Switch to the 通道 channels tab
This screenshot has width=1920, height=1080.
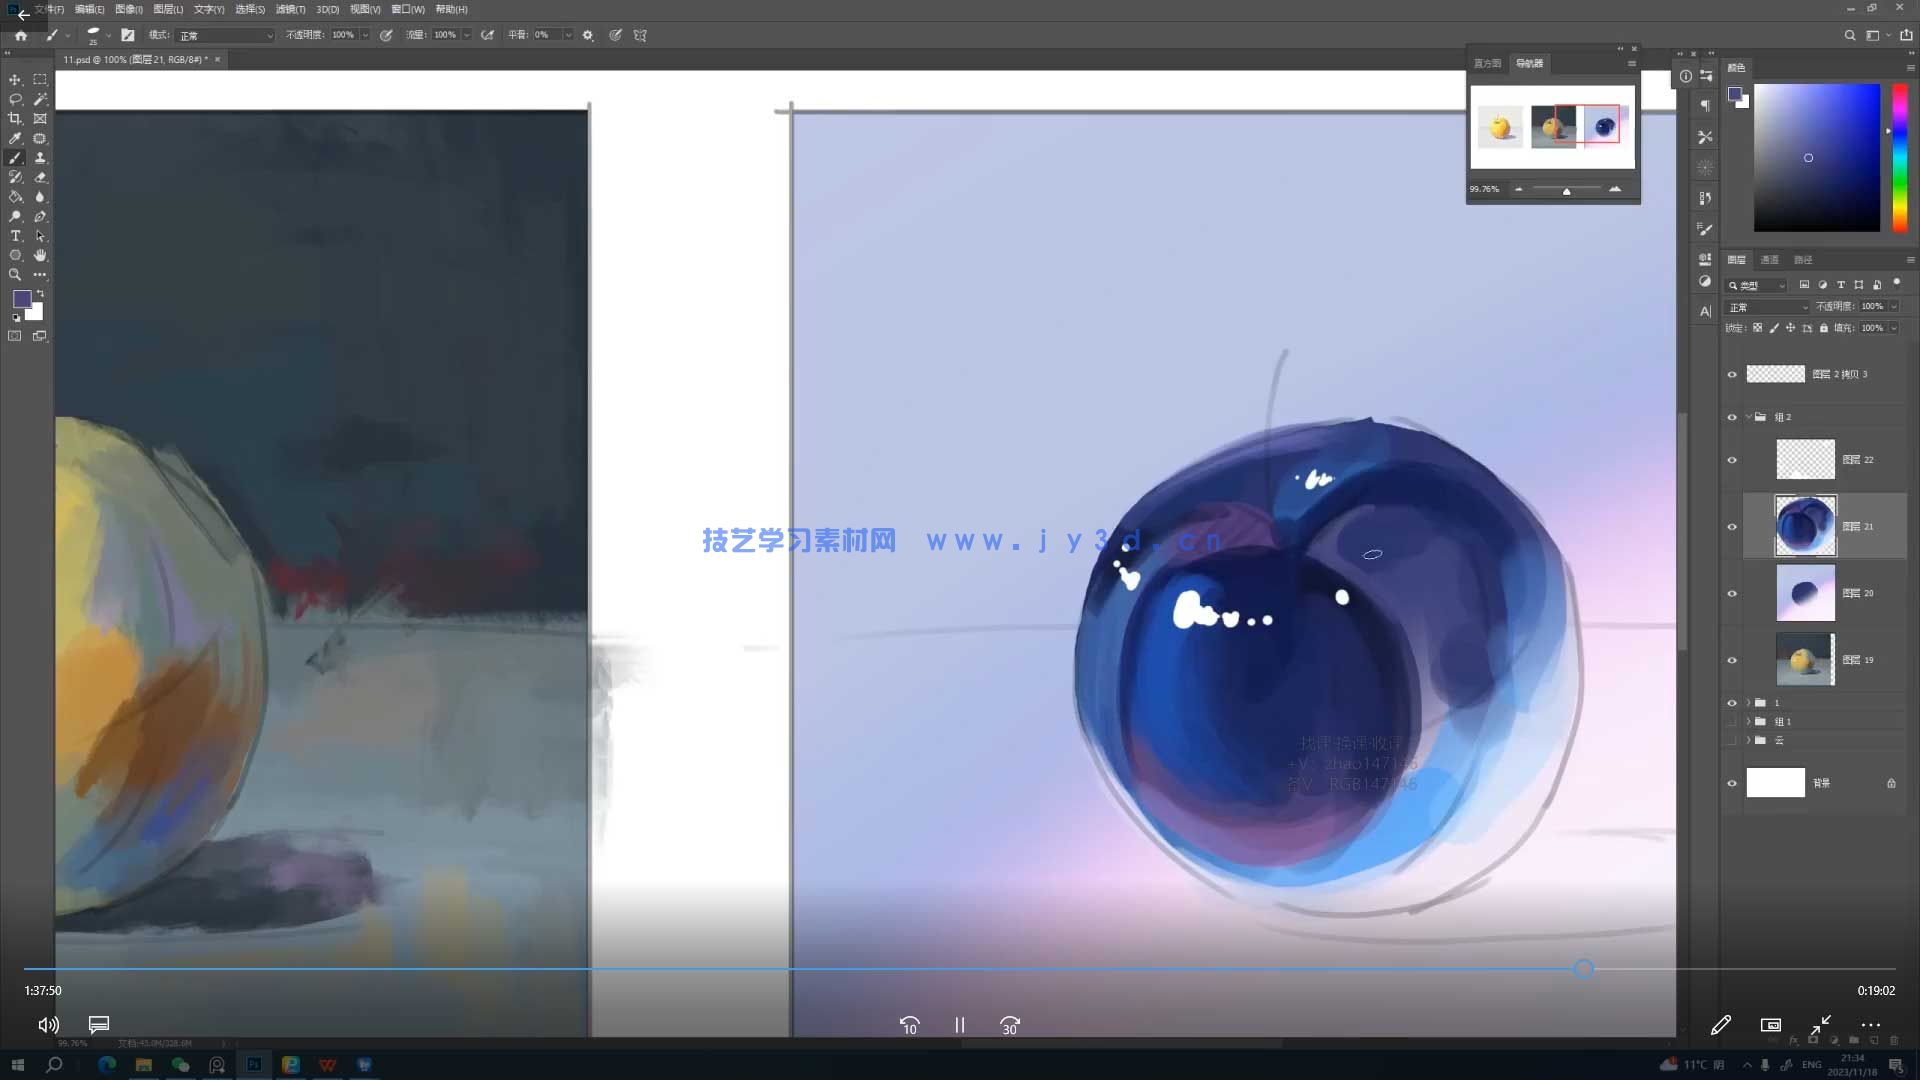coord(1770,259)
